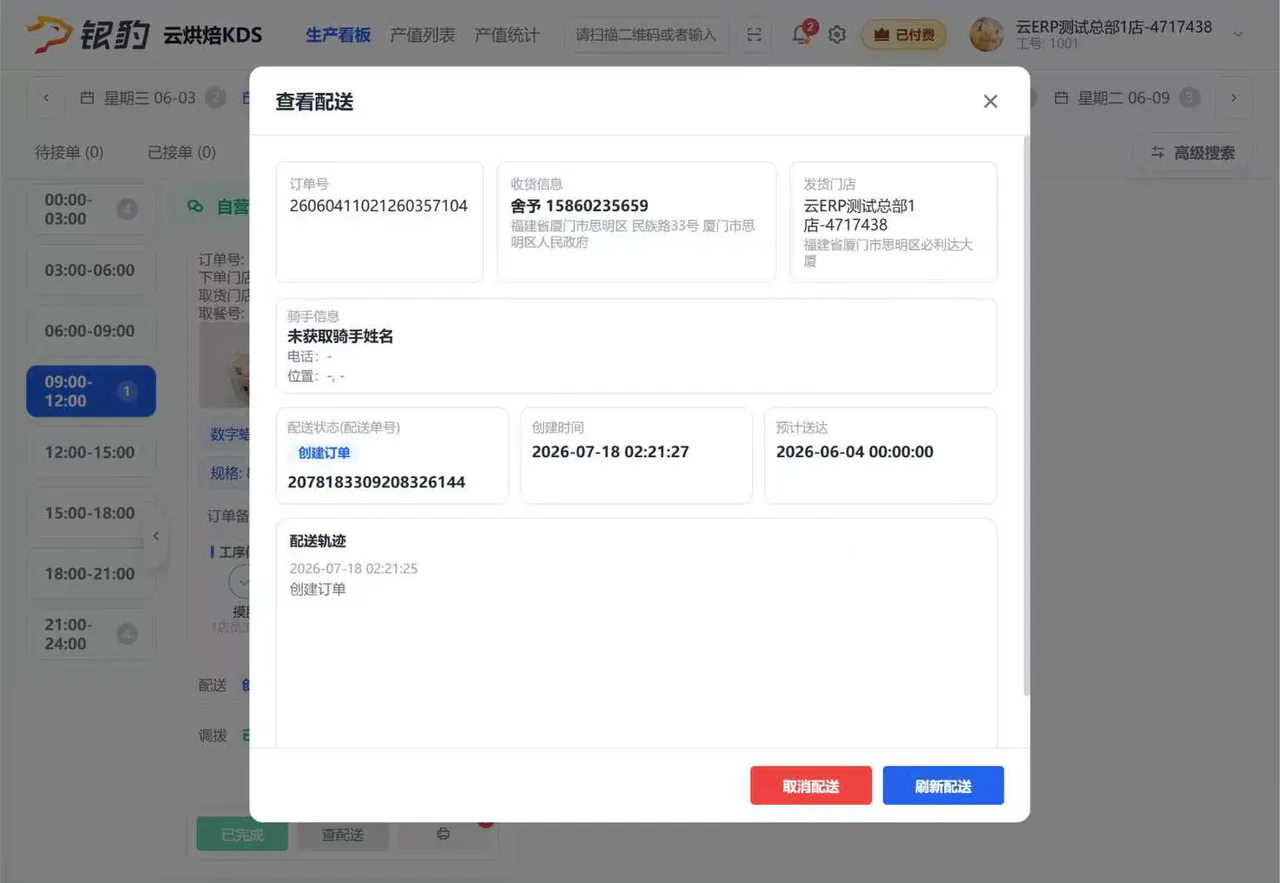
Task: Open settings gear icon in header
Action: 837,34
